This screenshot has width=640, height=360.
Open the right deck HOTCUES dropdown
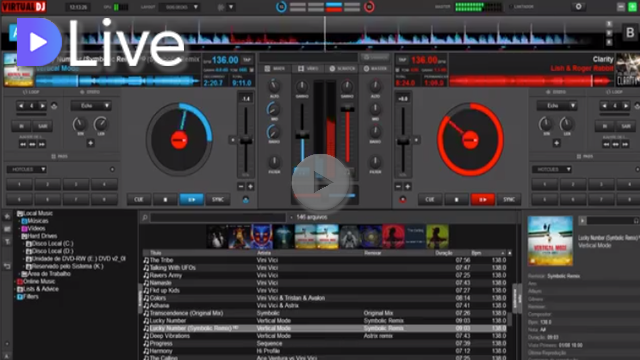[552, 169]
